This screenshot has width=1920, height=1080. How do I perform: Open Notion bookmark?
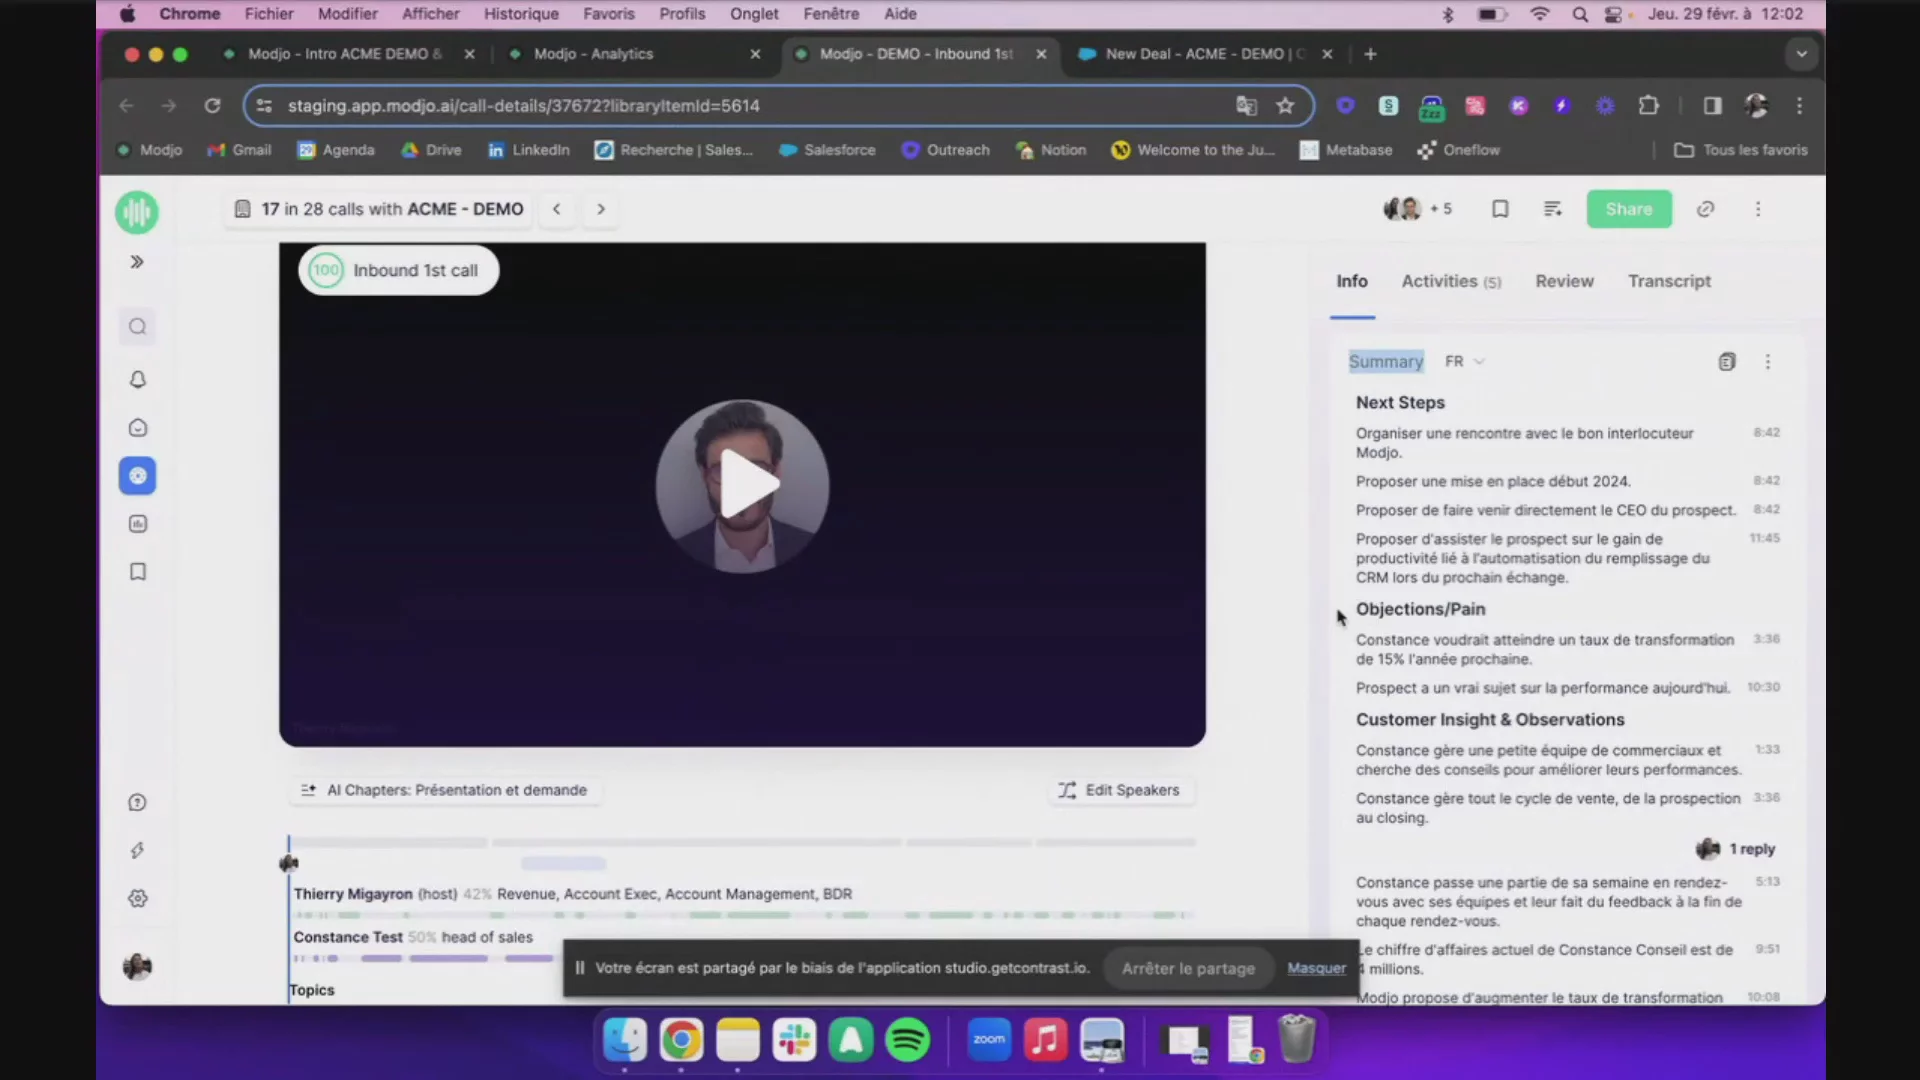[x=1051, y=150]
